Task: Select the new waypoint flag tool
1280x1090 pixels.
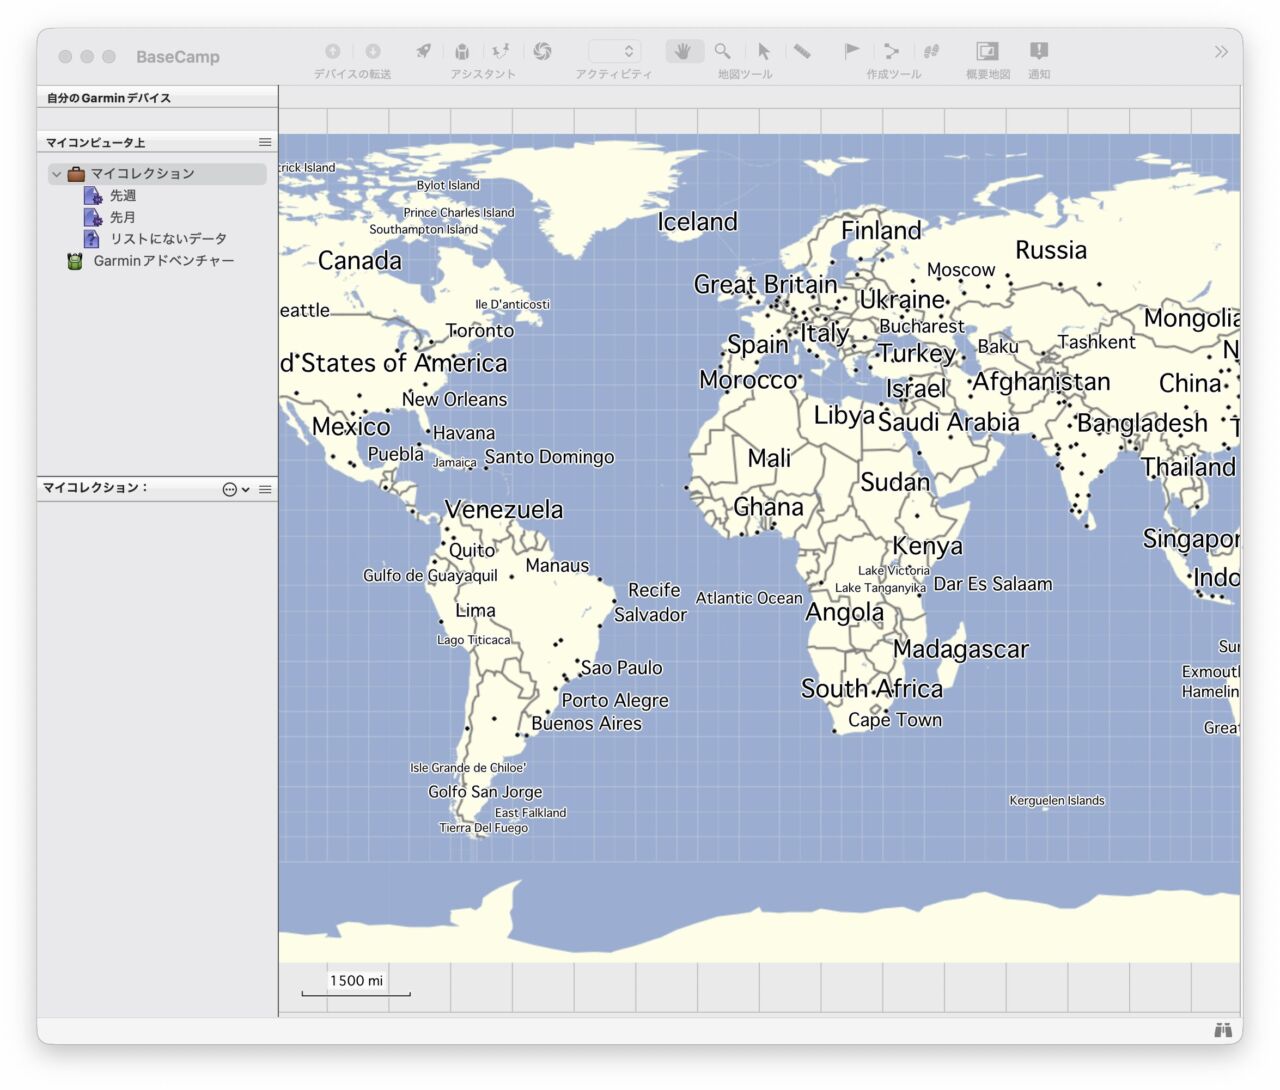Action: coord(851,51)
